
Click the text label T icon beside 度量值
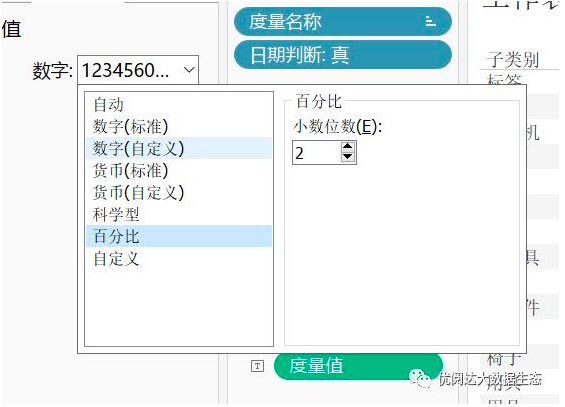coord(257,366)
